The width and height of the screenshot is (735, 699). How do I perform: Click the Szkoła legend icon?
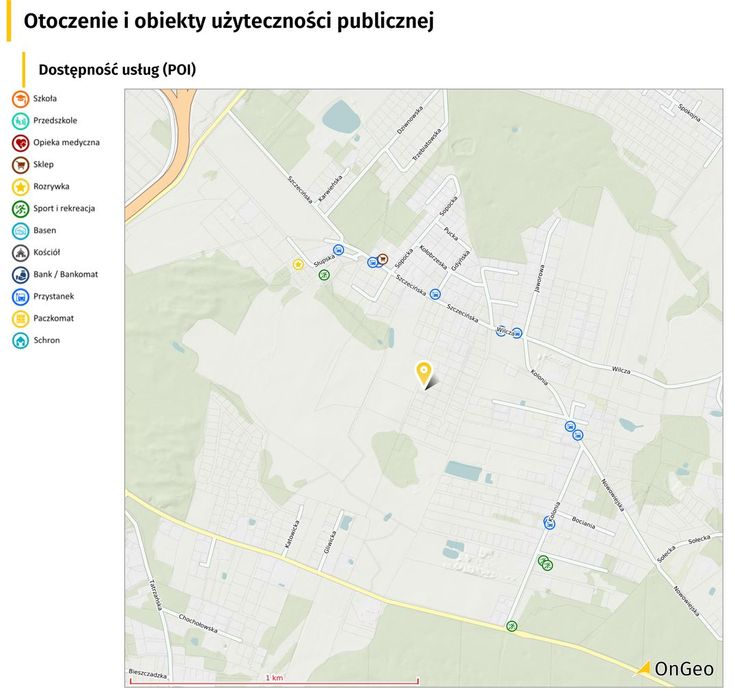(x=21, y=99)
